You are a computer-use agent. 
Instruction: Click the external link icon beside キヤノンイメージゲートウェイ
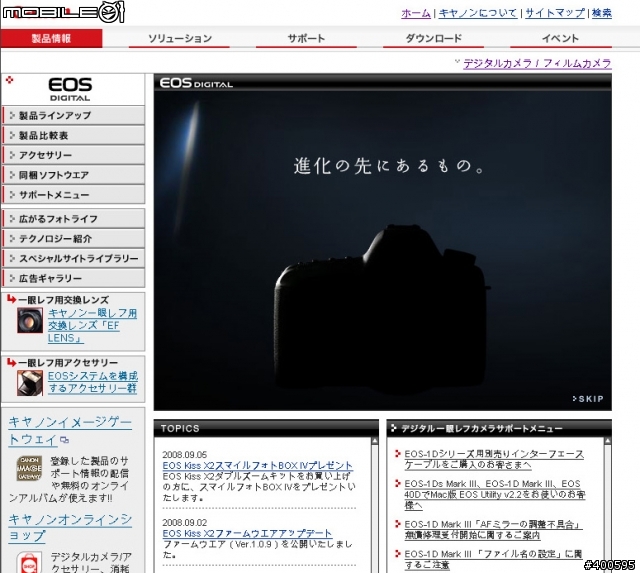pyautogui.click(x=64, y=440)
